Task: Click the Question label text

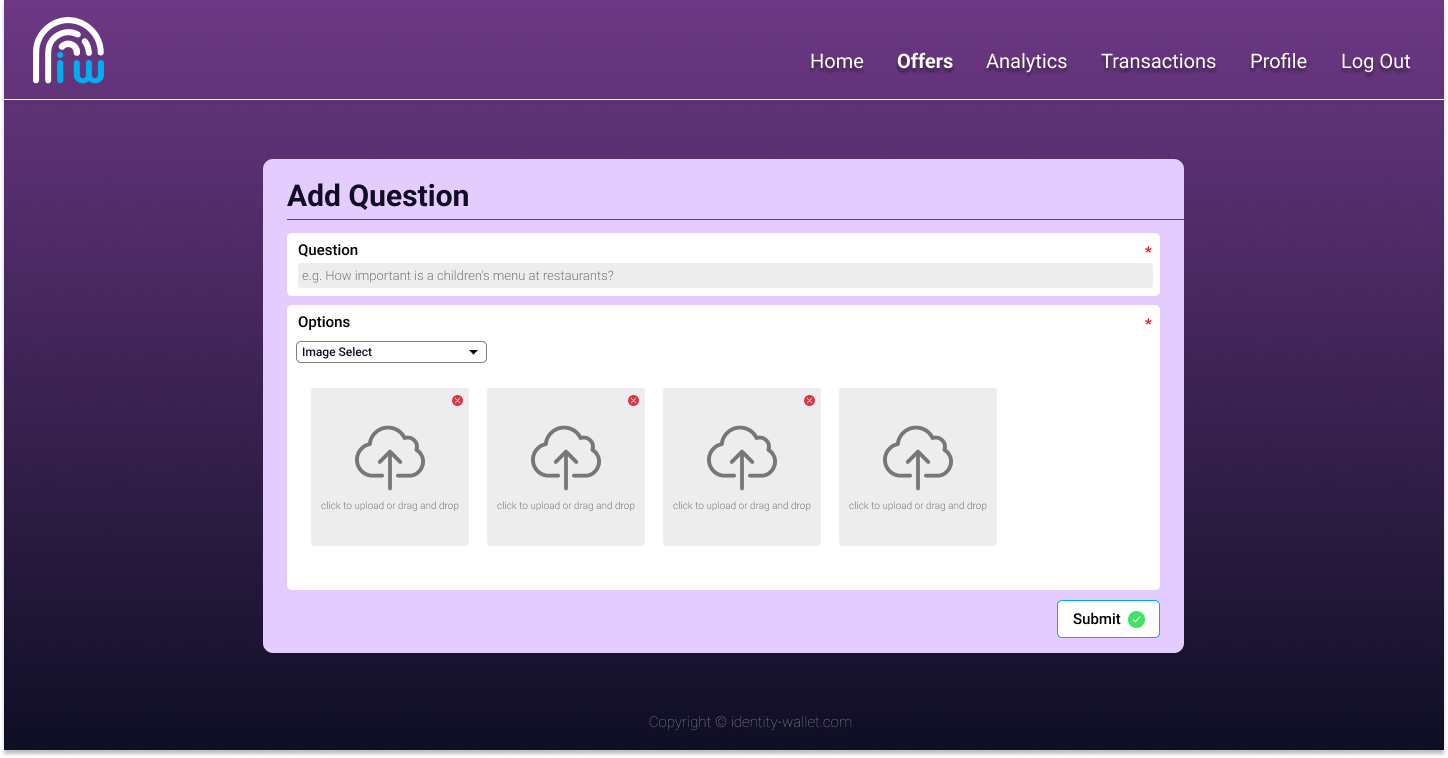Action: [328, 250]
